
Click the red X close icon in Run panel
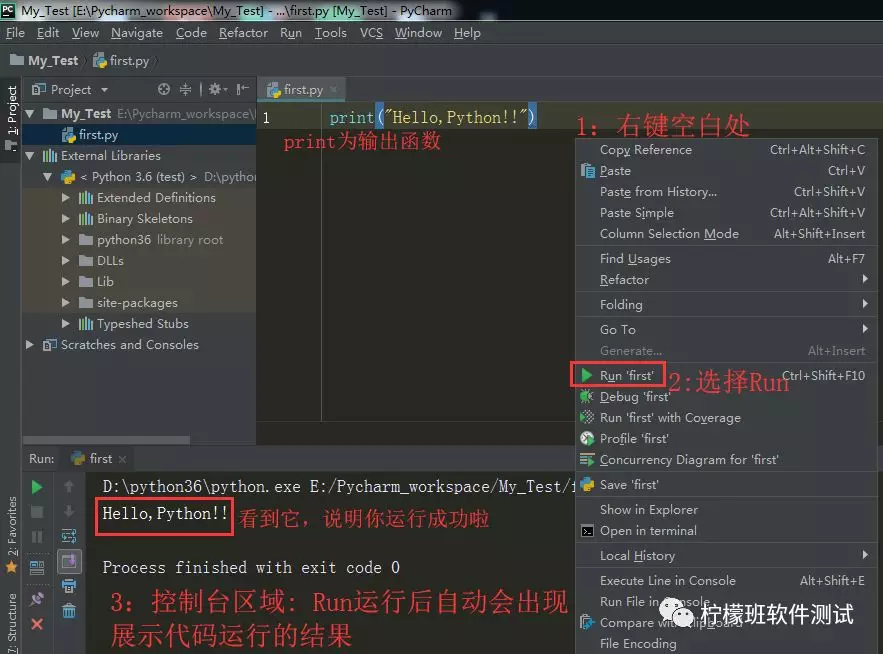[x=37, y=624]
